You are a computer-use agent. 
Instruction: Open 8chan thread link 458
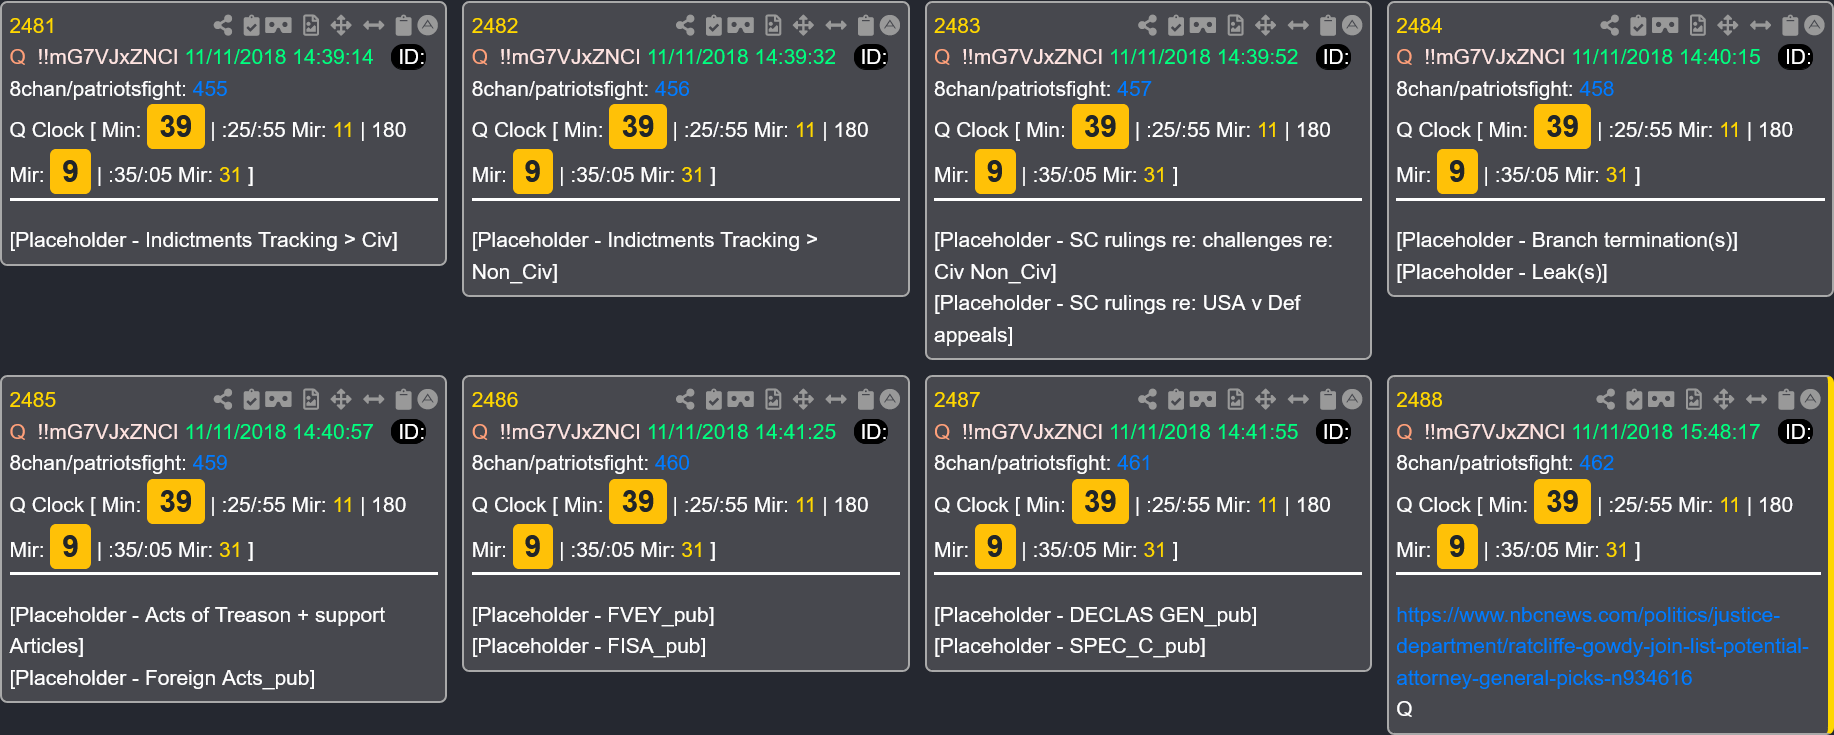click(1596, 89)
